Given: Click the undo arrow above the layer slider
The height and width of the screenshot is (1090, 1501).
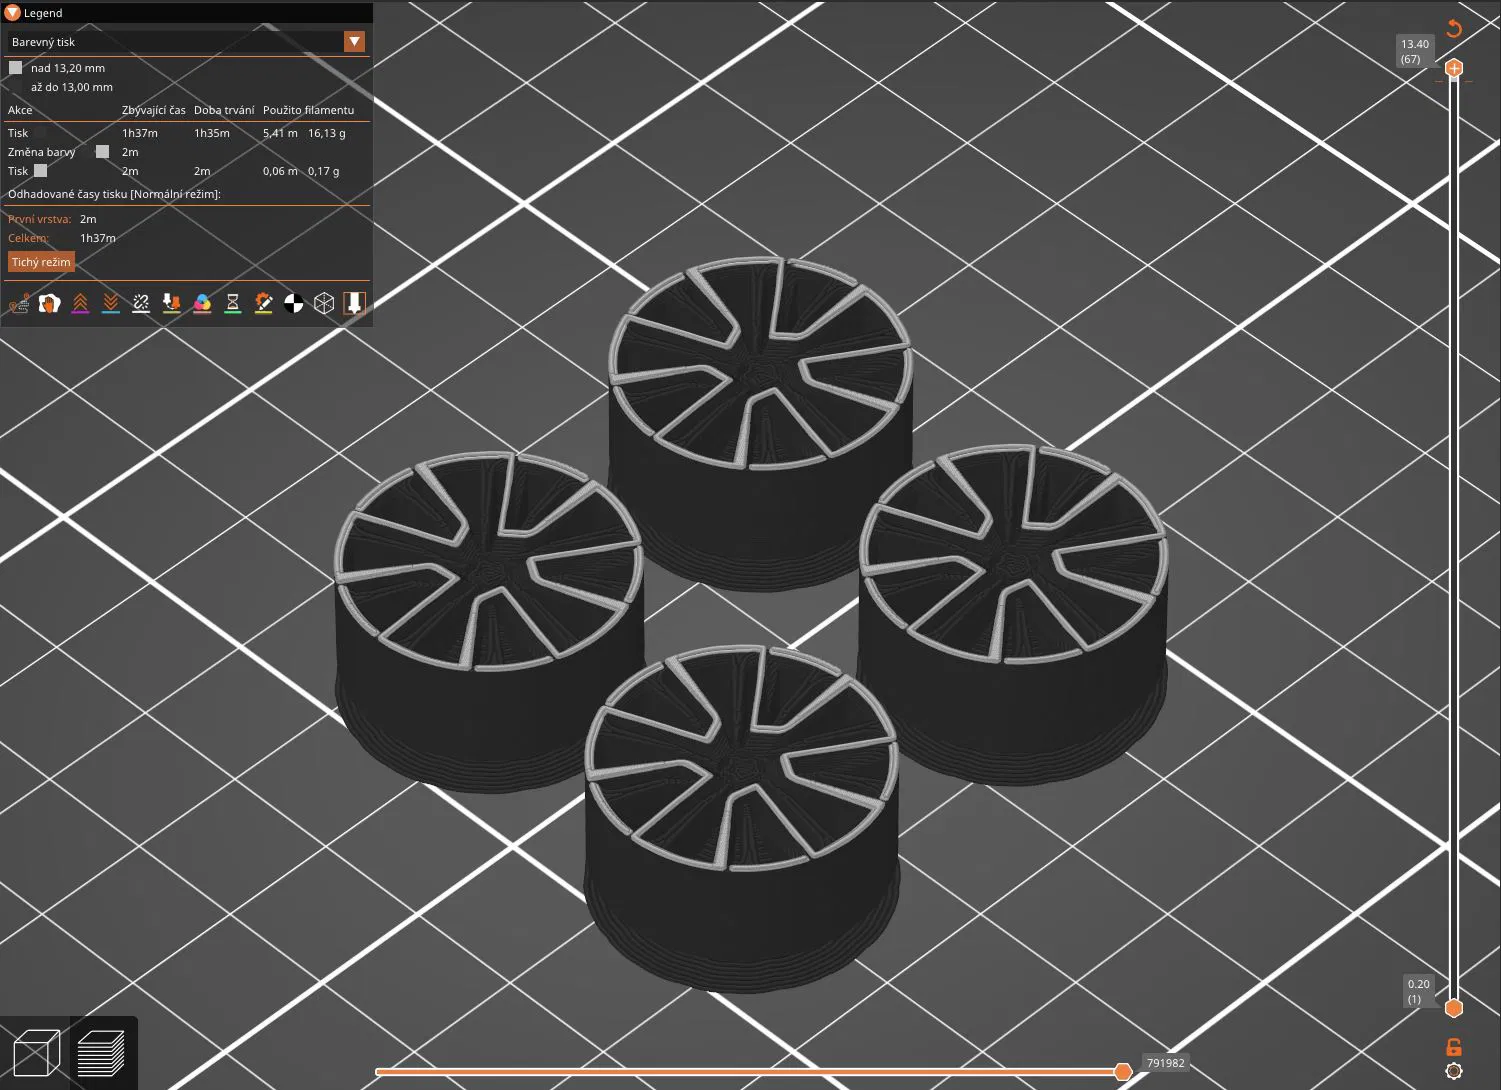Looking at the screenshot, I should 1454,28.
